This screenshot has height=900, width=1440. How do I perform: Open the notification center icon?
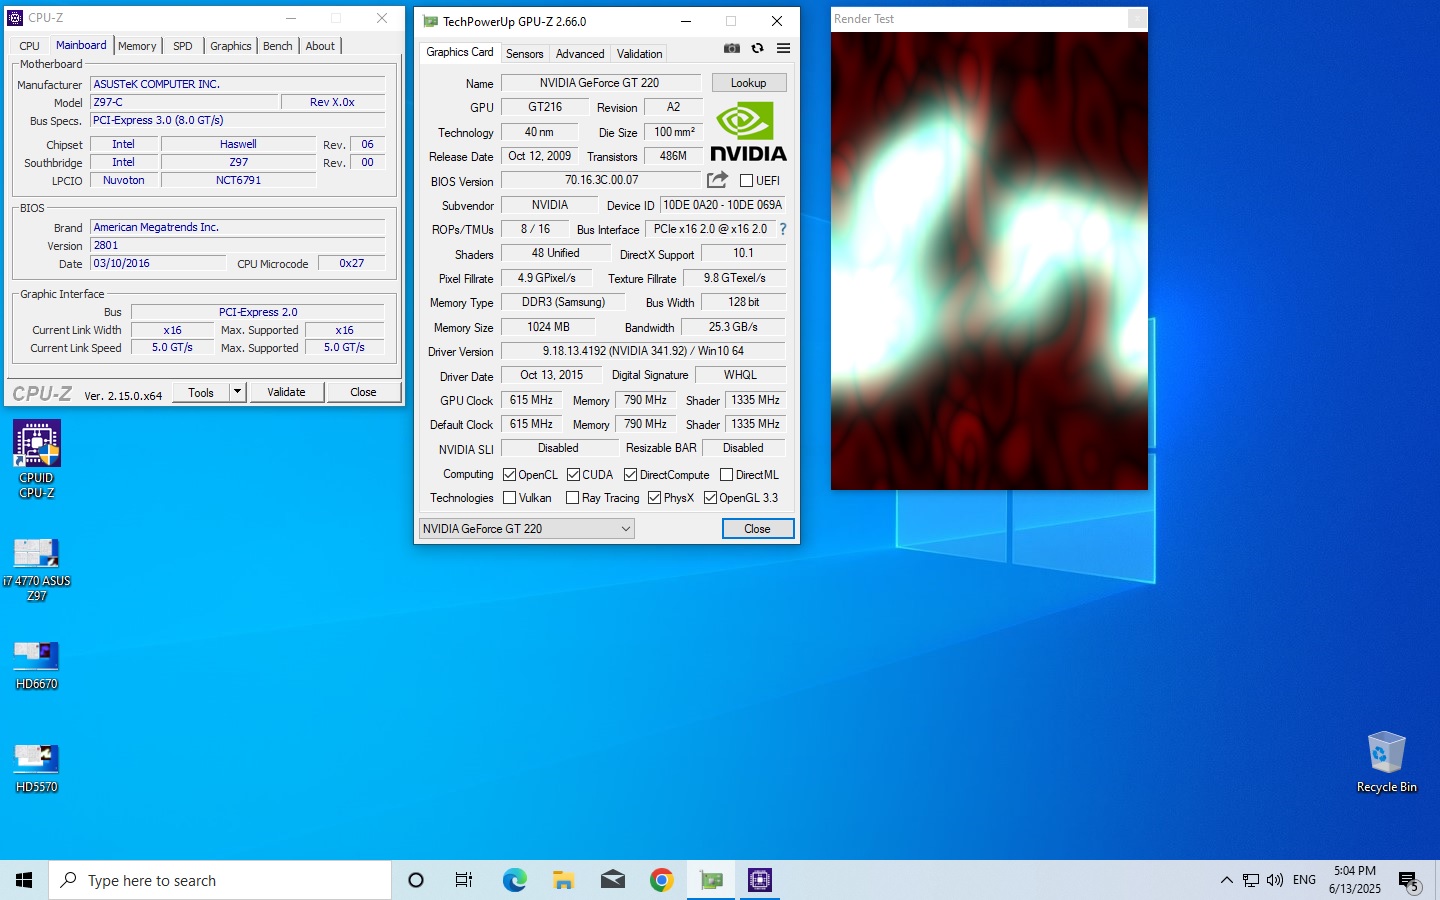click(x=1409, y=881)
